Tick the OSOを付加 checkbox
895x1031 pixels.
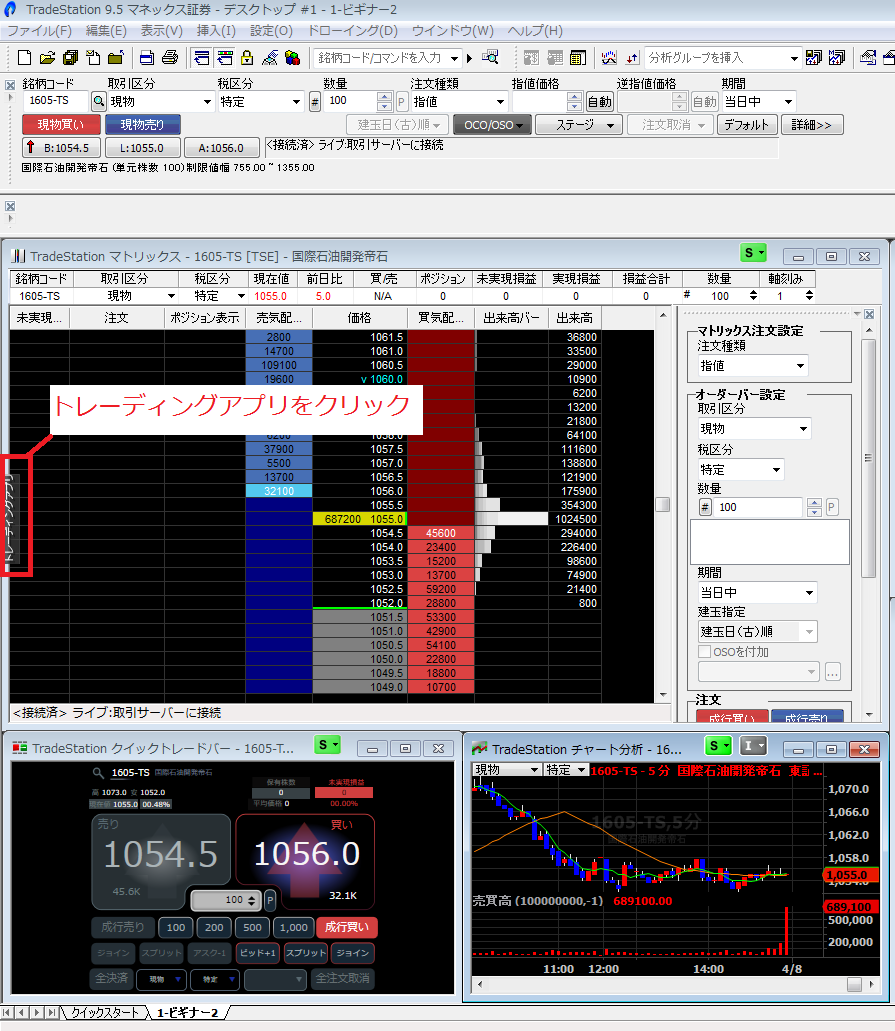(x=704, y=652)
